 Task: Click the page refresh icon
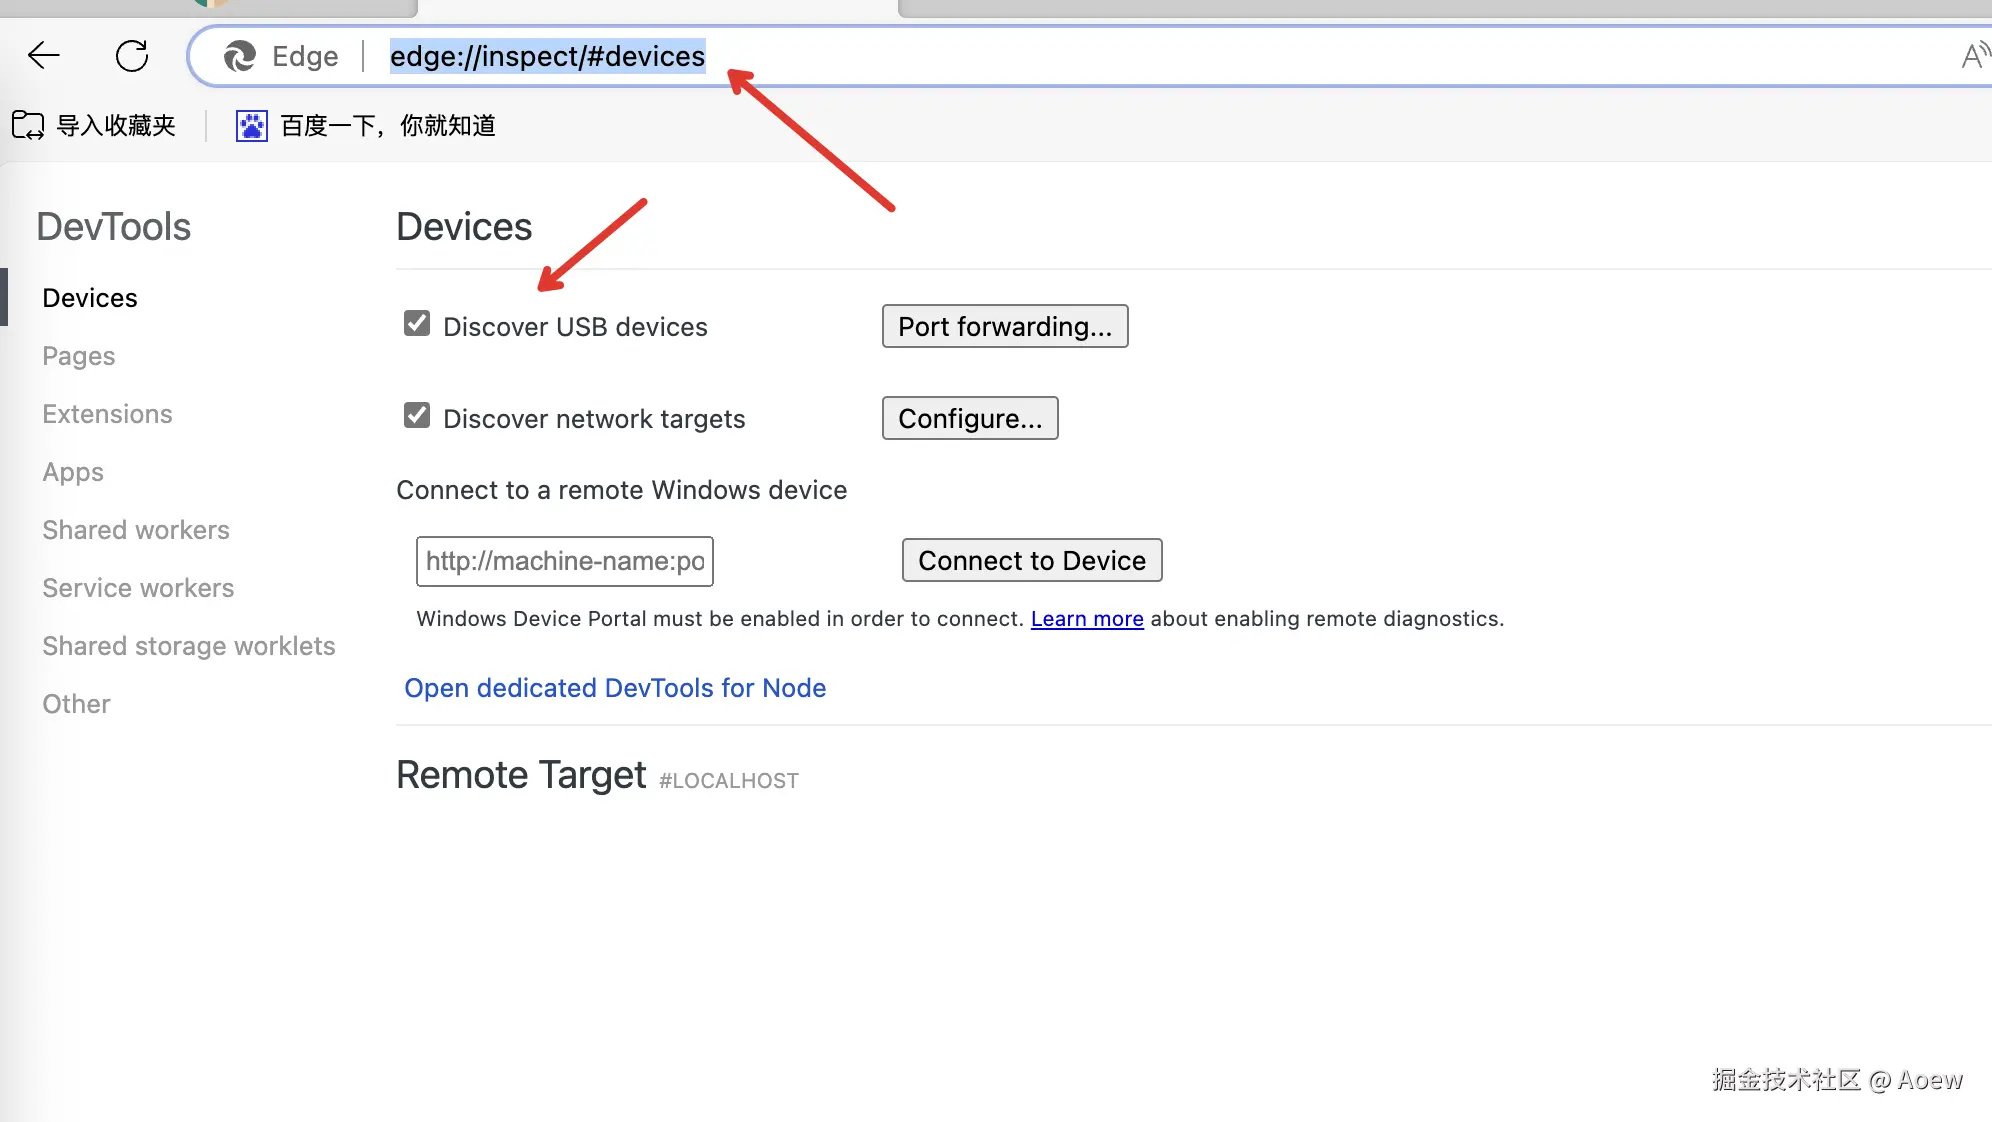coord(132,56)
